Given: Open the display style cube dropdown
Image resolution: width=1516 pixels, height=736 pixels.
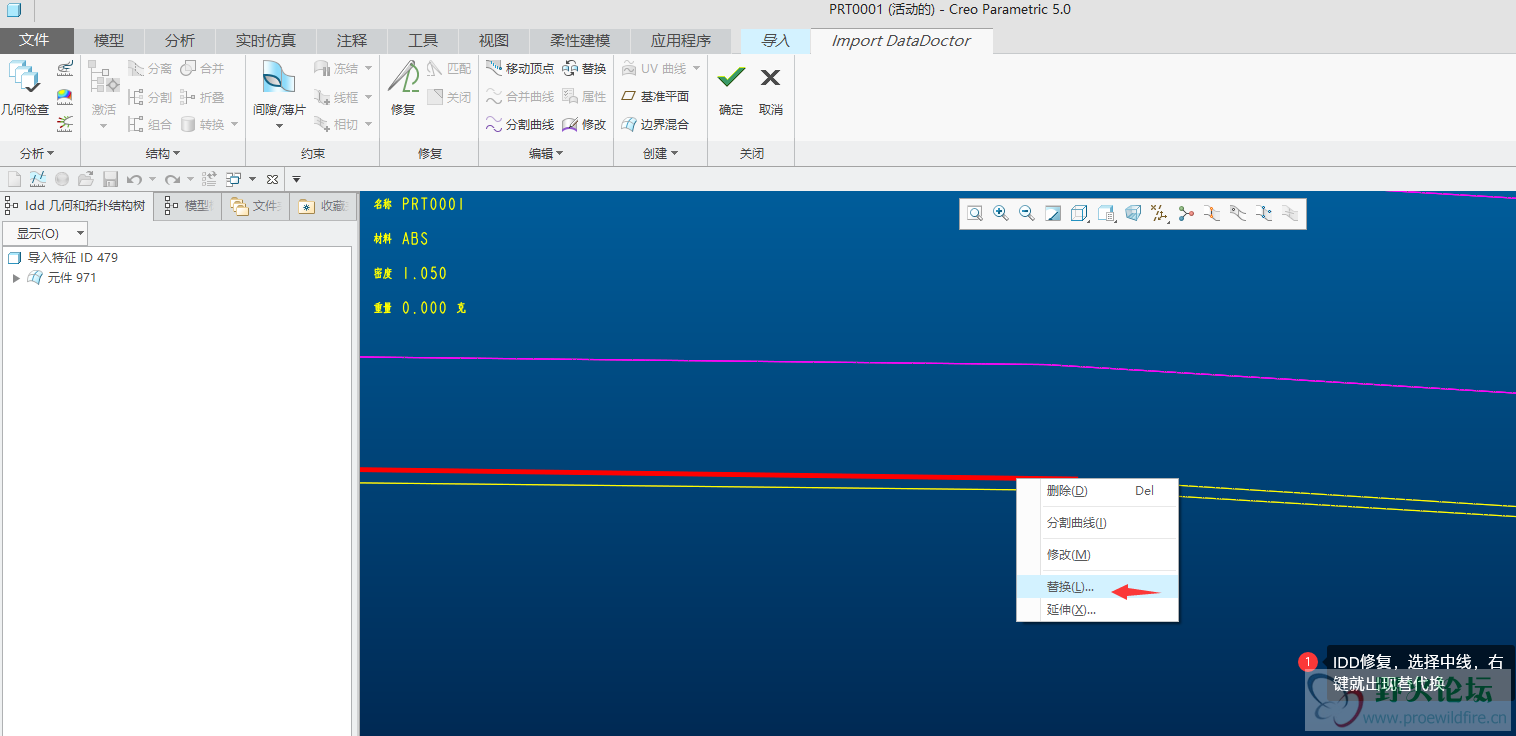Looking at the screenshot, I should (1080, 213).
